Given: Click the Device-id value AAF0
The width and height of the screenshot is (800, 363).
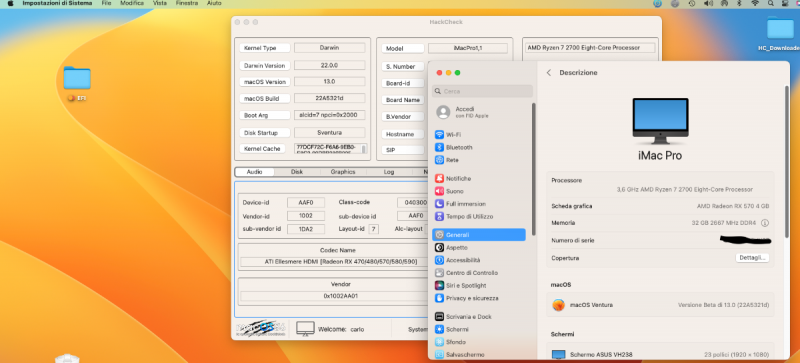Looking at the screenshot, I should (x=306, y=202).
